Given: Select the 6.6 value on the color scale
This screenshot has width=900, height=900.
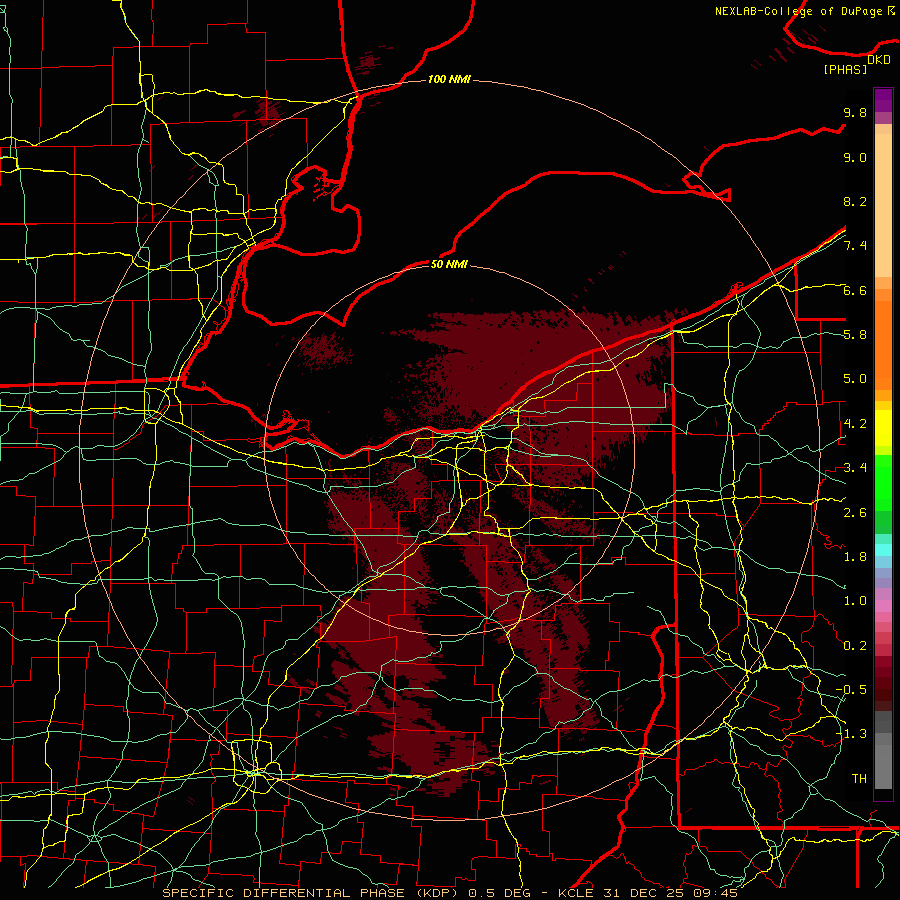Looking at the screenshot, I should [x=855, y=290].
